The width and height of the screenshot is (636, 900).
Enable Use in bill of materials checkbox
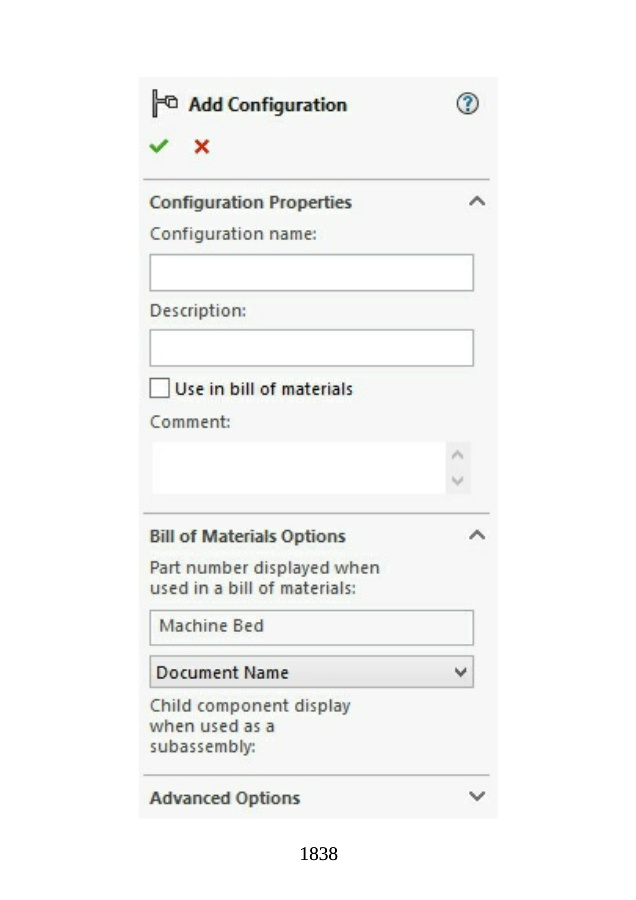click(160, 388)
